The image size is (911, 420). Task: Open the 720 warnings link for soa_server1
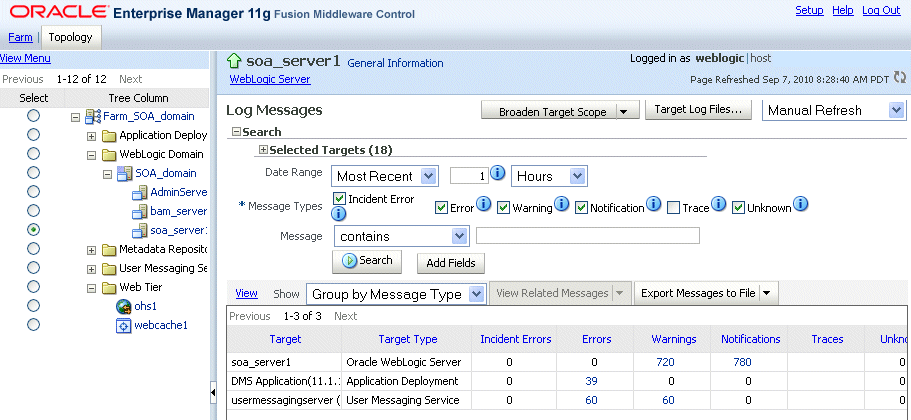click(665, 362)
